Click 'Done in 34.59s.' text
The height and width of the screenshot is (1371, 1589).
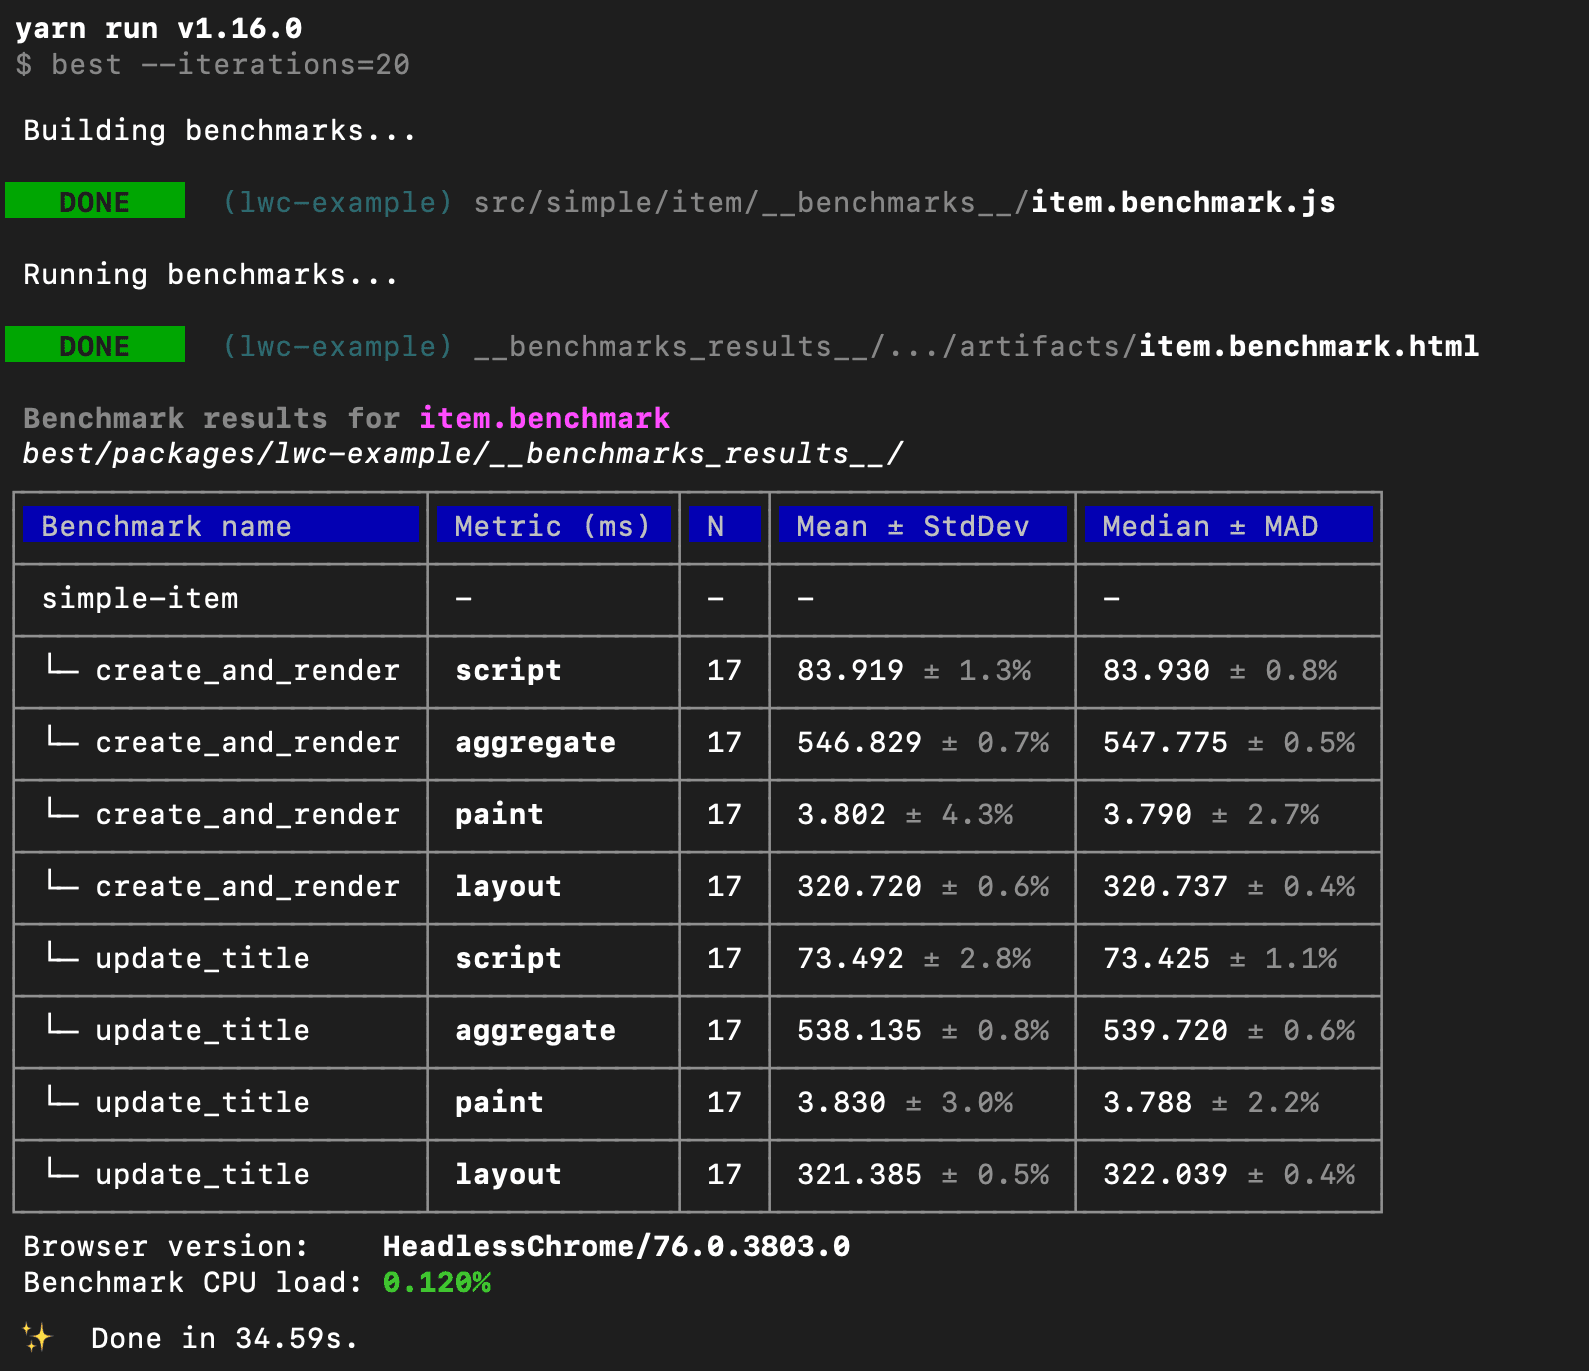[224, 1338]
